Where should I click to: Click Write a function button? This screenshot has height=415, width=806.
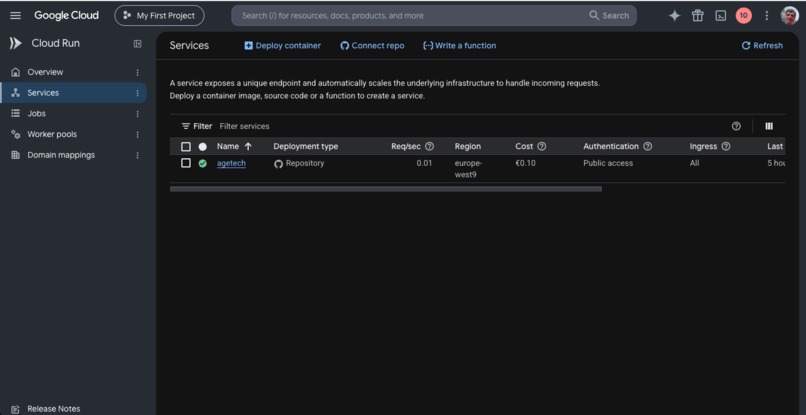point(460,45)
